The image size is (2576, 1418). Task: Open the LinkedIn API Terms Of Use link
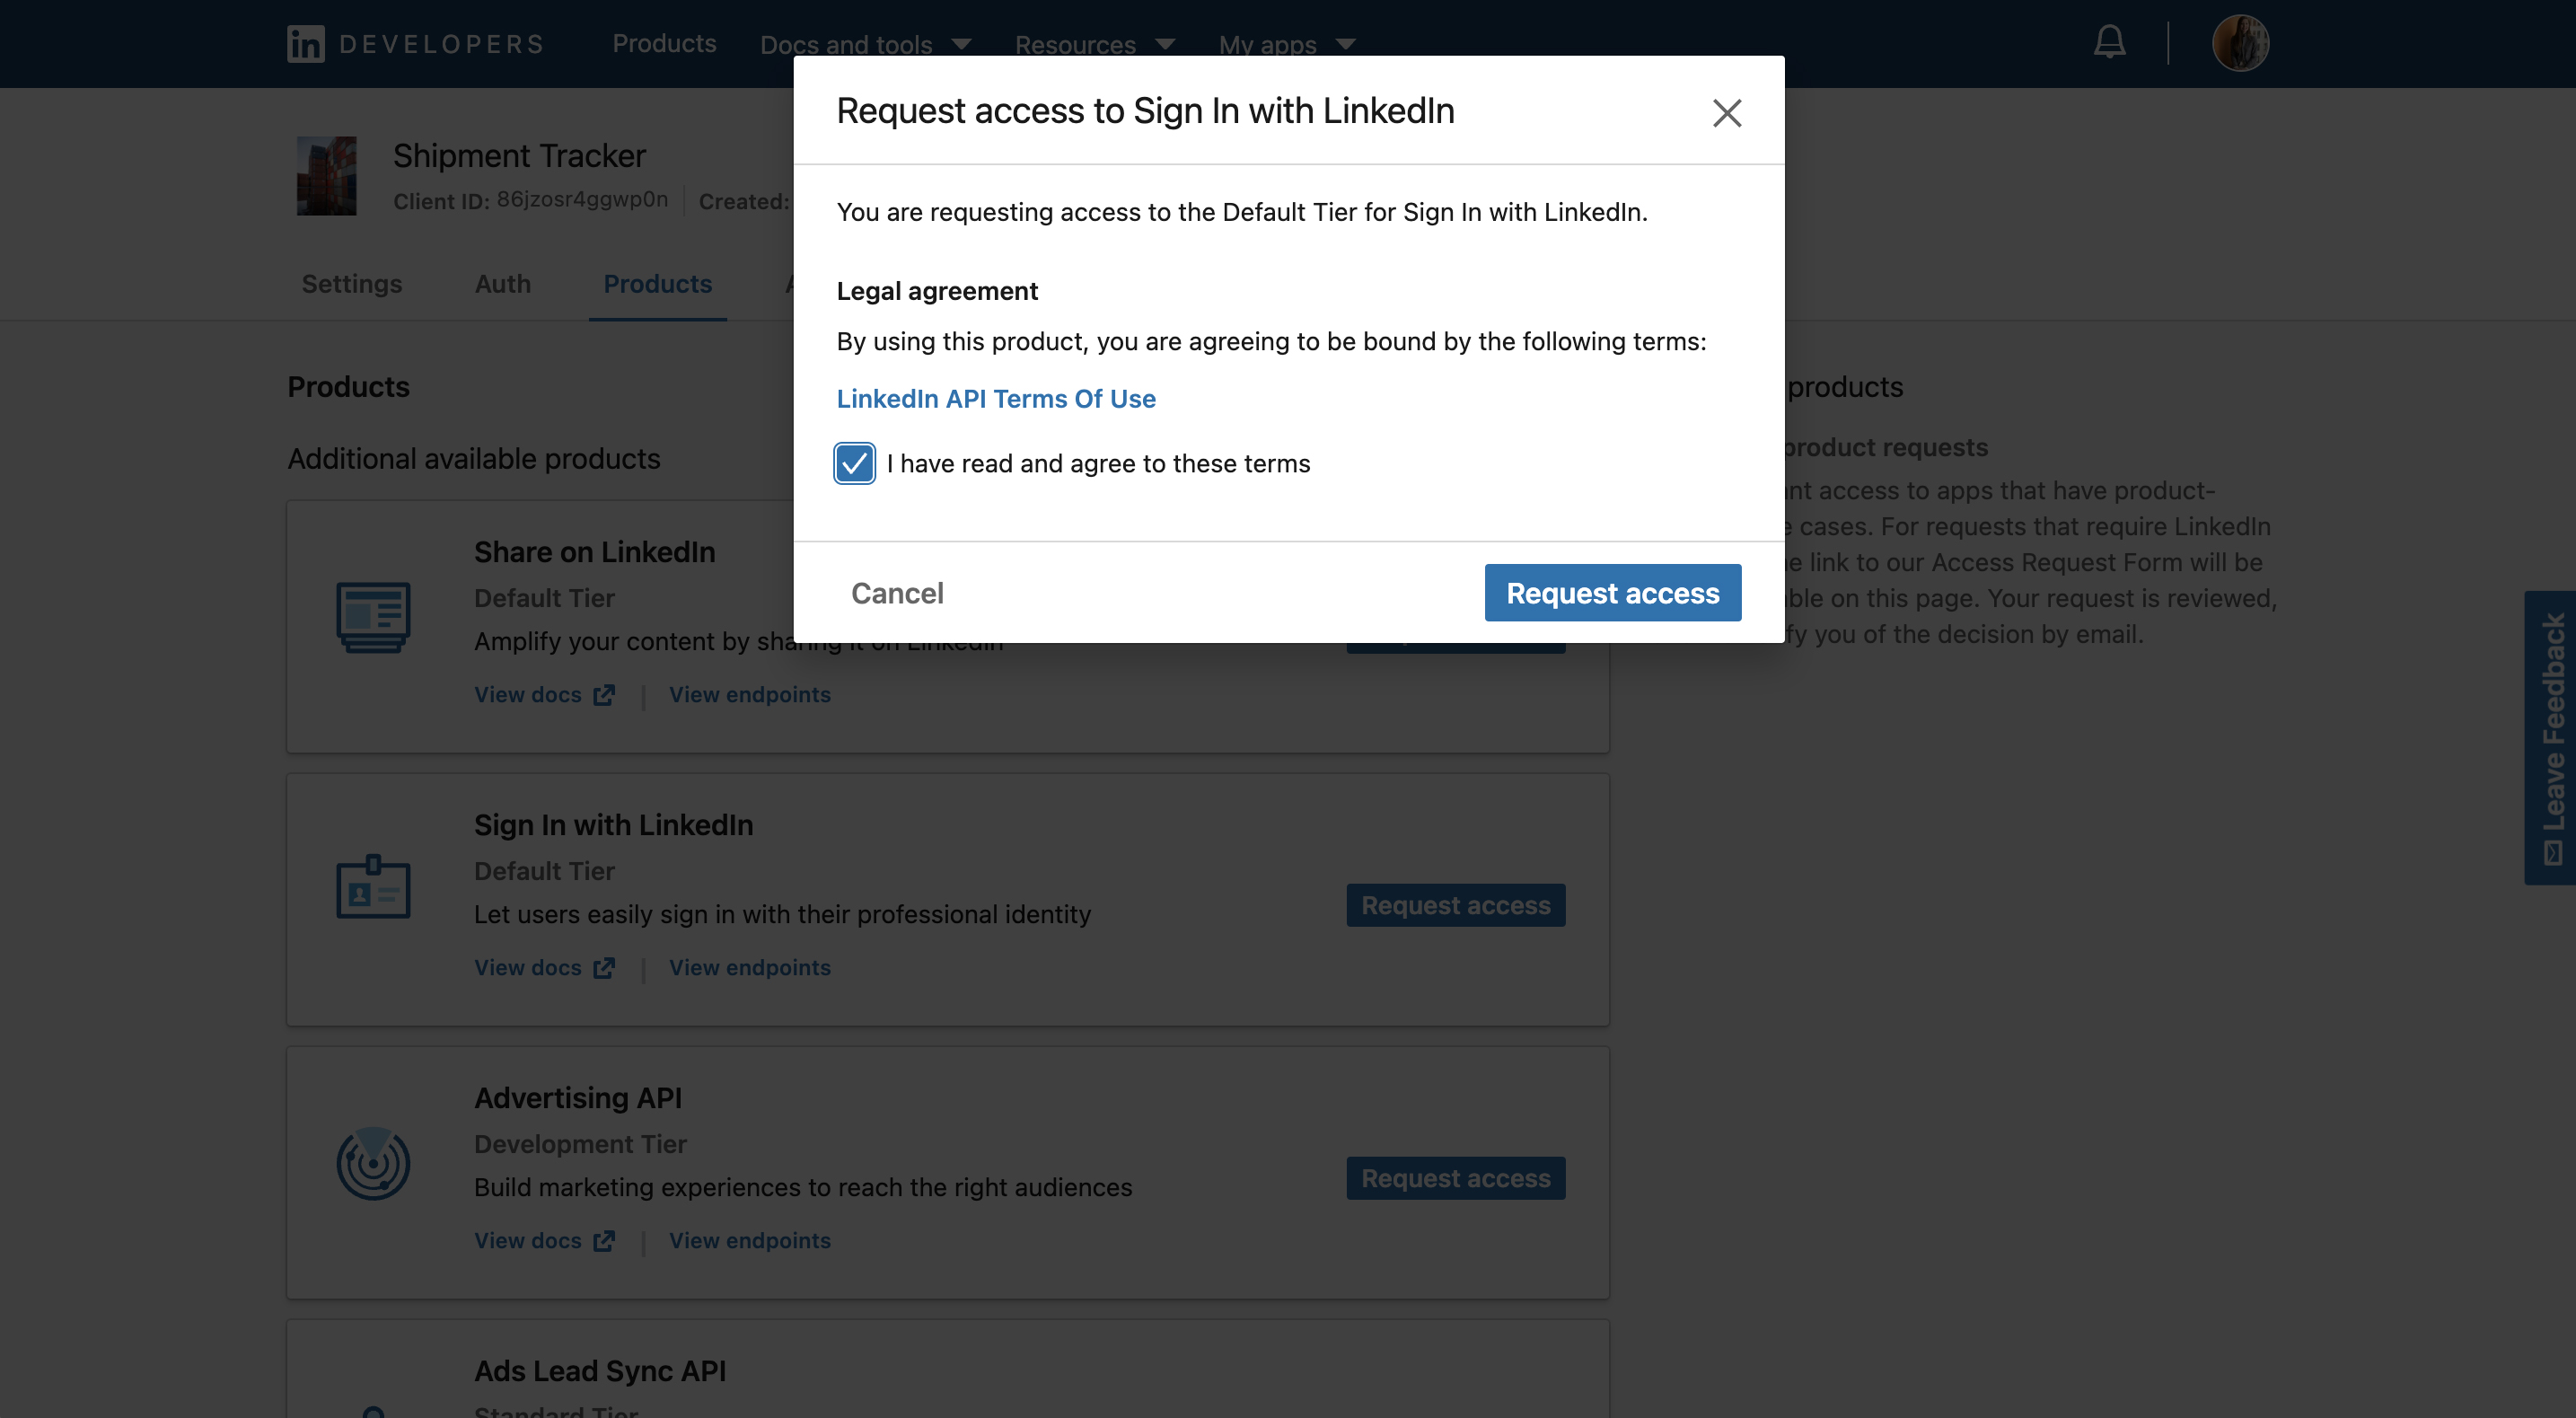point(995,398)
